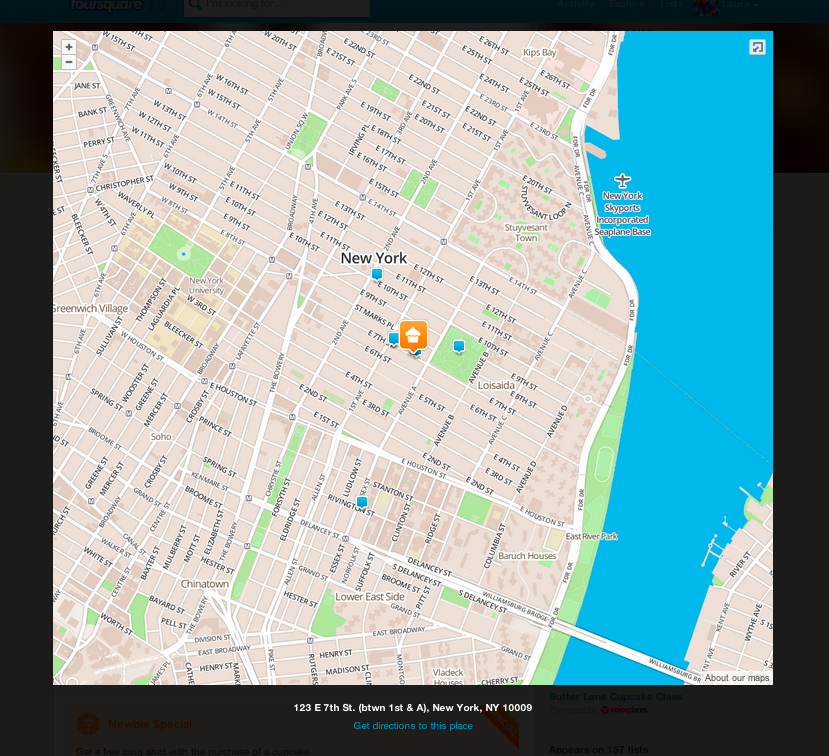Click the Newbie Special offer
Image resolution: width=829 pixels, height=756 pixels.
[x=150, y=724]
